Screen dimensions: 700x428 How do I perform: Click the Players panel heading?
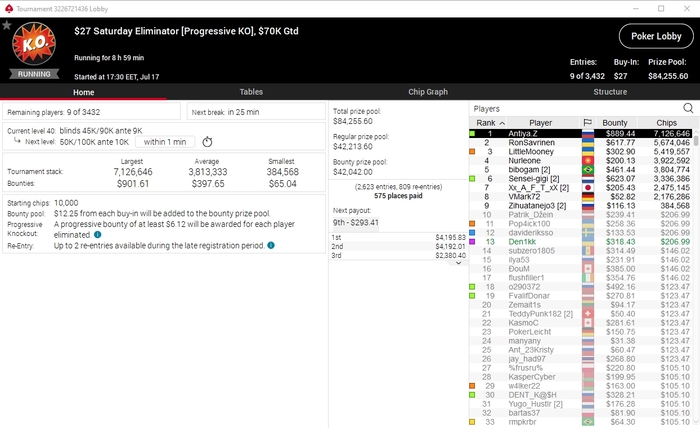(x=486, y=108)
